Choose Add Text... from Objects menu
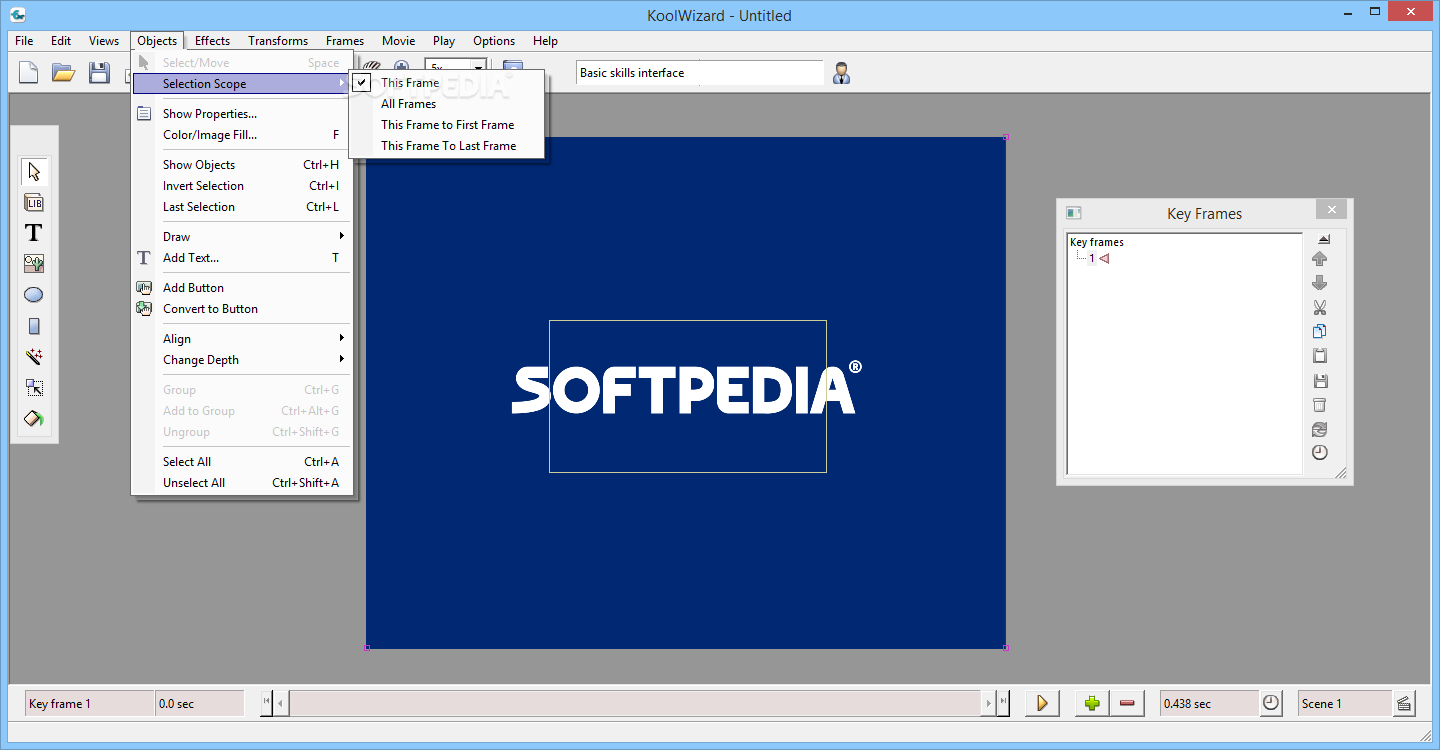The image size is (1440, 750). click(241, 258)
